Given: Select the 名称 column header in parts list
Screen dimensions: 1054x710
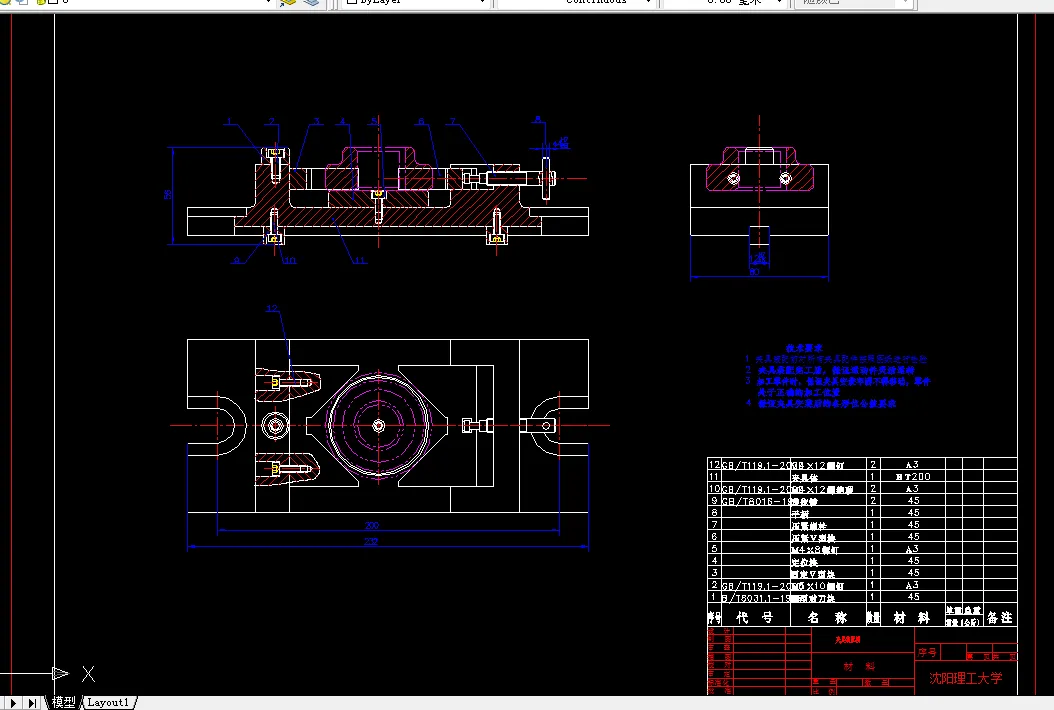Looking at the screenshot, I should click(x=827, y=617).
